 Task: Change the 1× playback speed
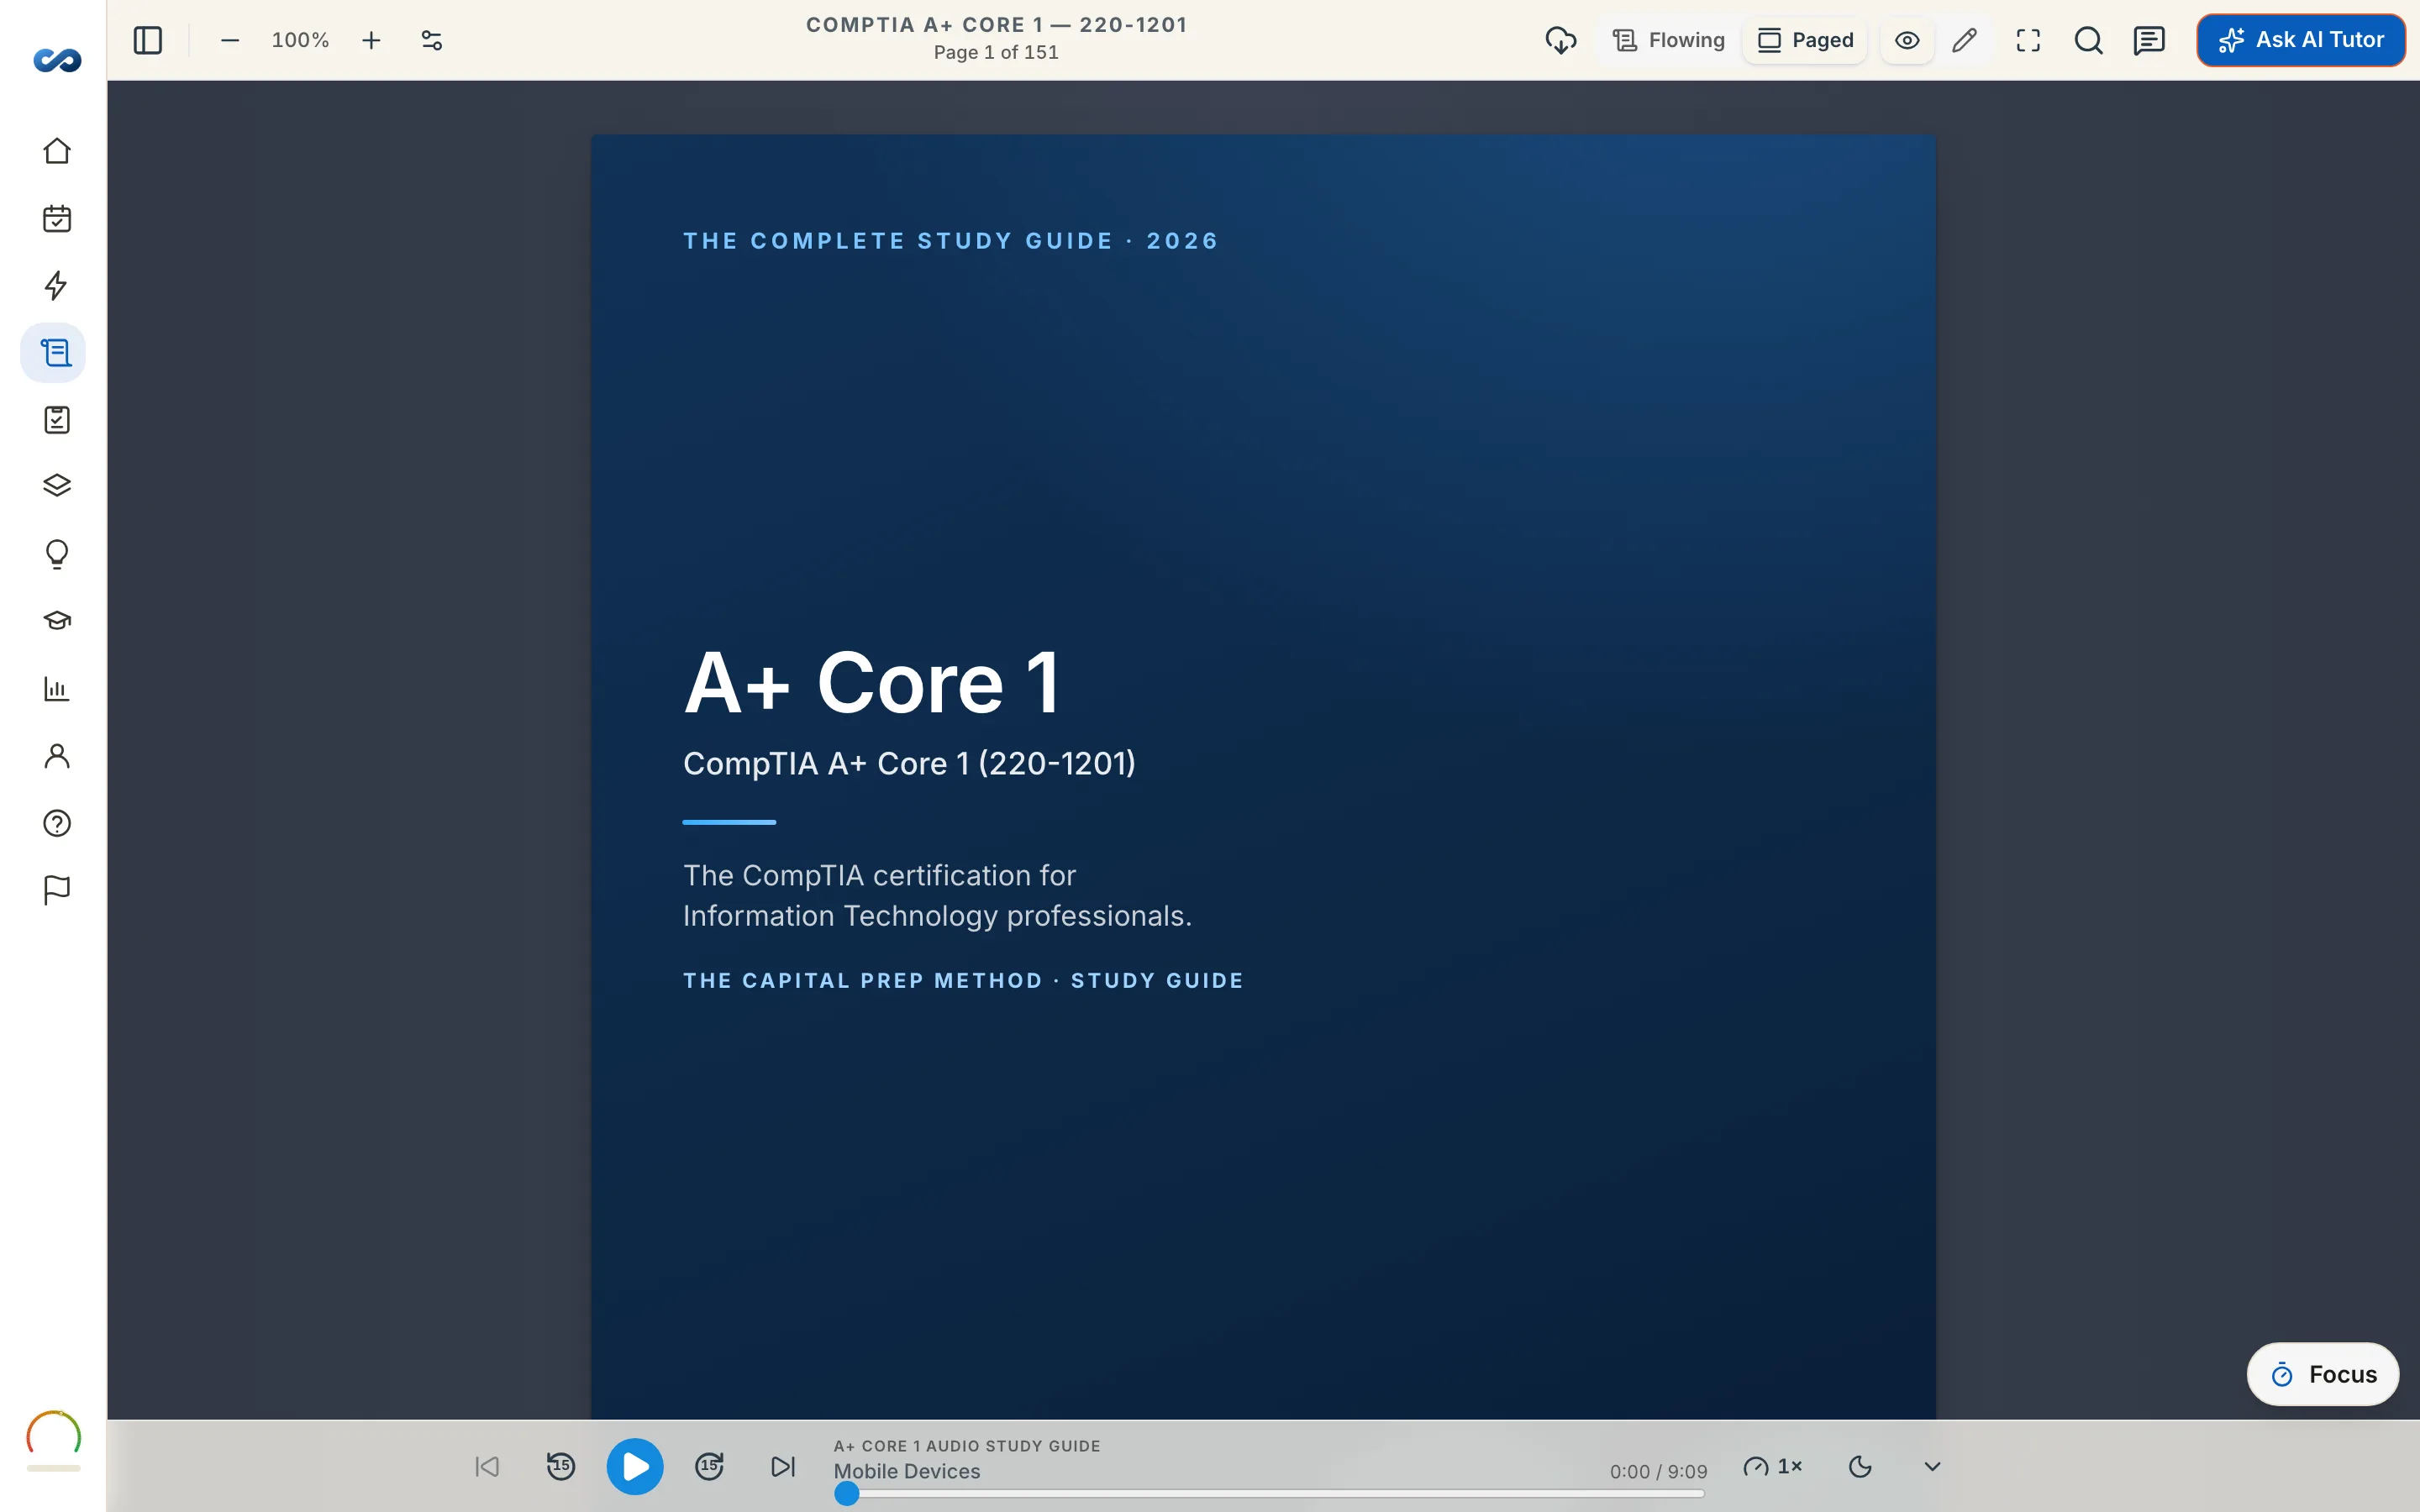[1773, 1467]
